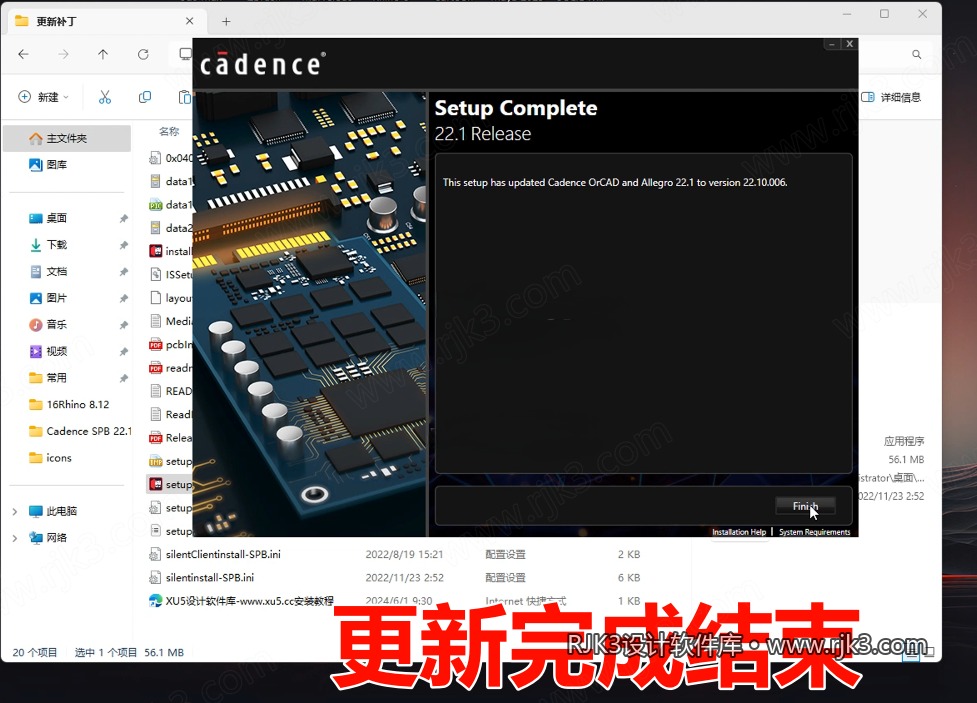Click the Copy icon in toolbar
This screenshot has width=977, height=703.
pyautogui.click(x=145, y=97)
